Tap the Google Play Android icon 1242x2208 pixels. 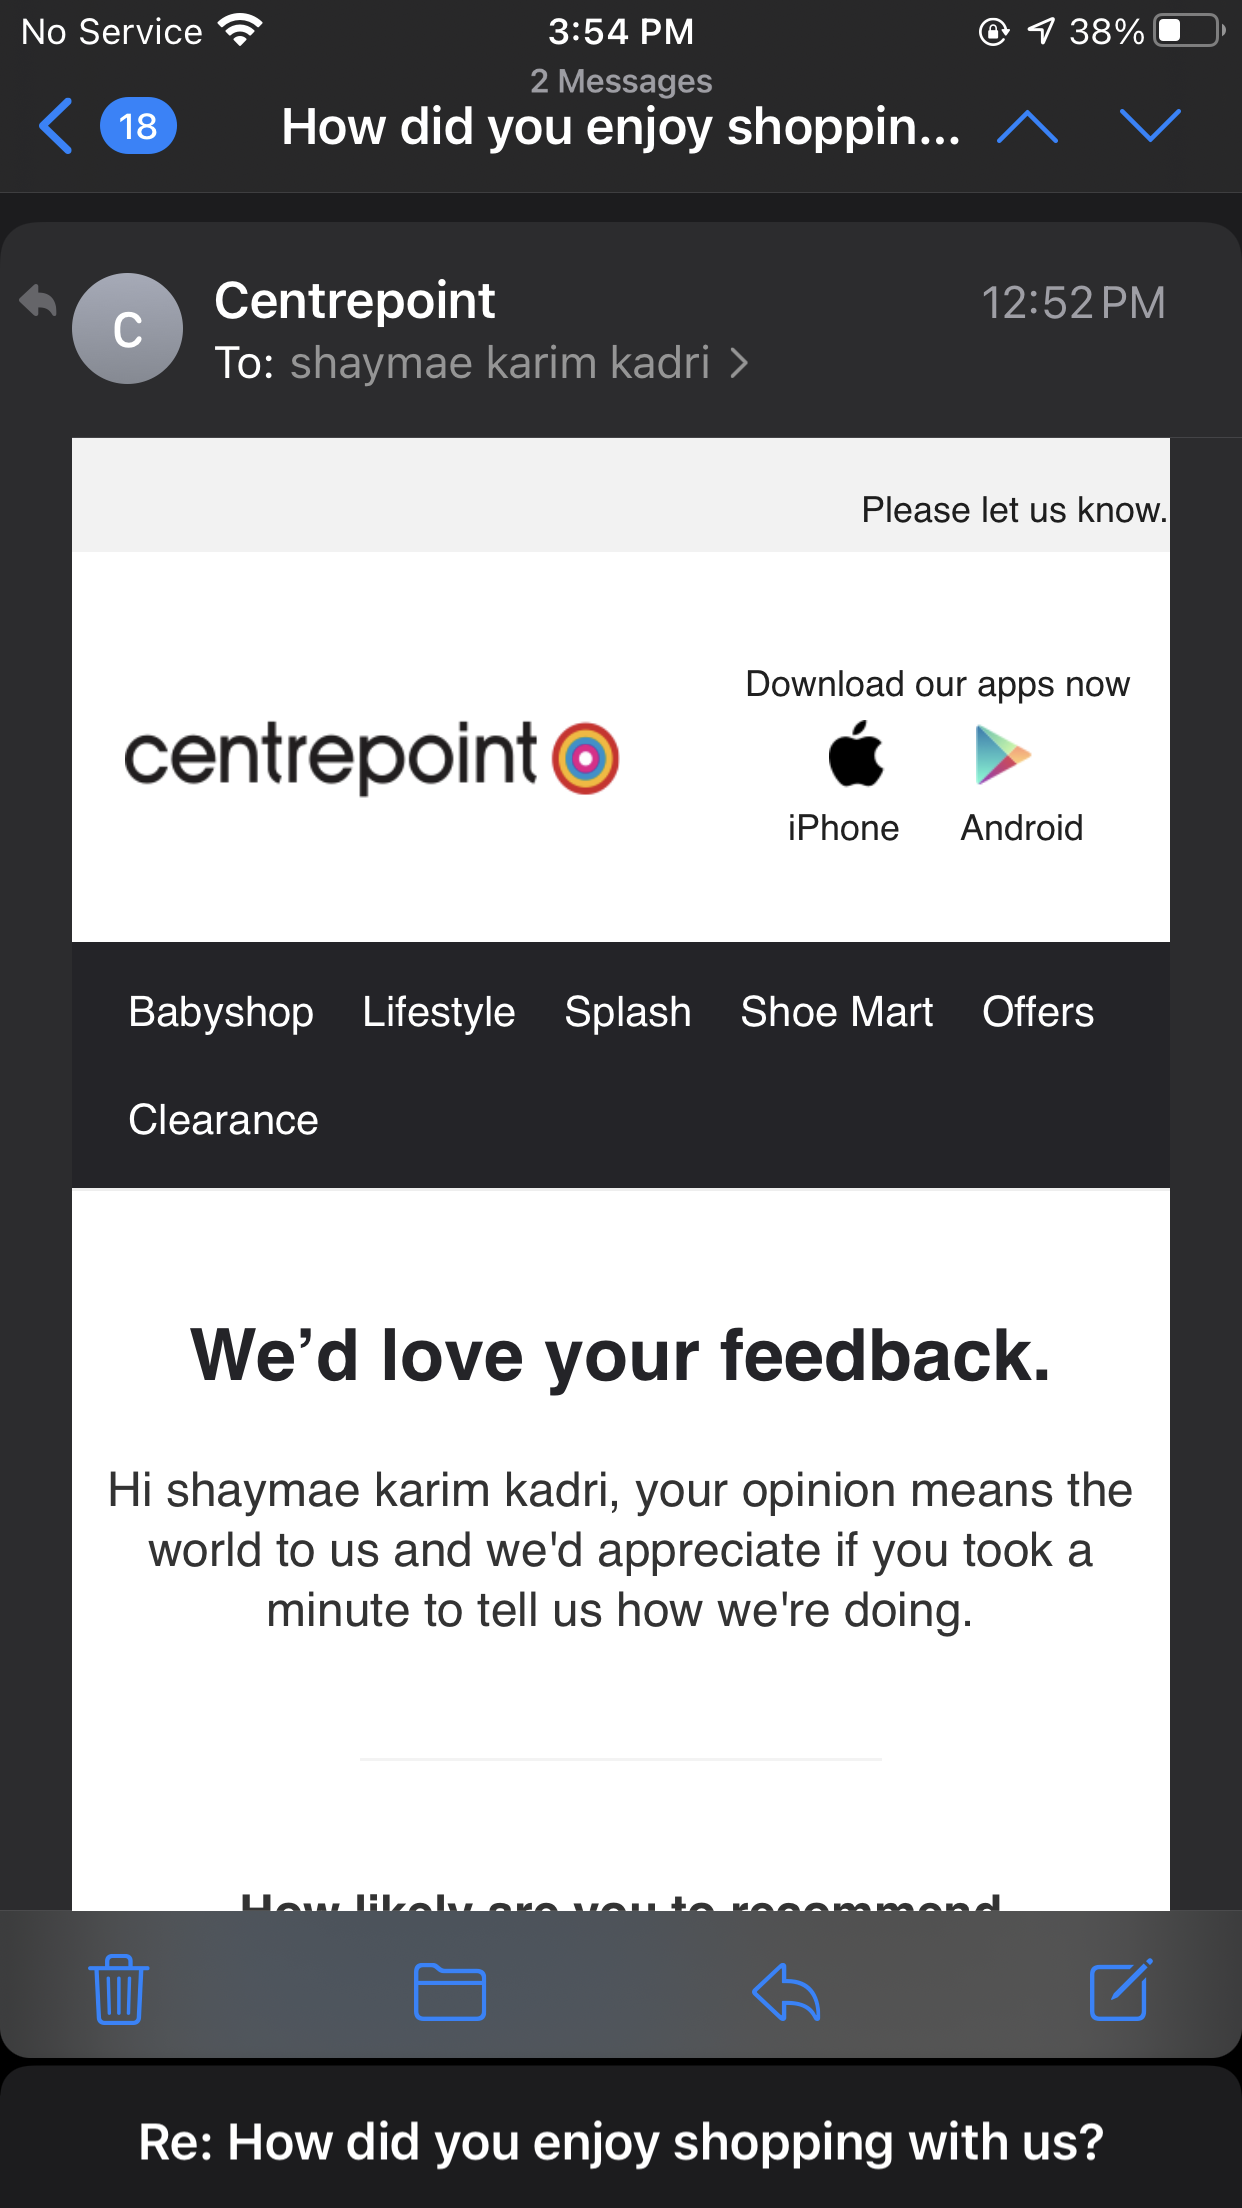pos(1002,755)
